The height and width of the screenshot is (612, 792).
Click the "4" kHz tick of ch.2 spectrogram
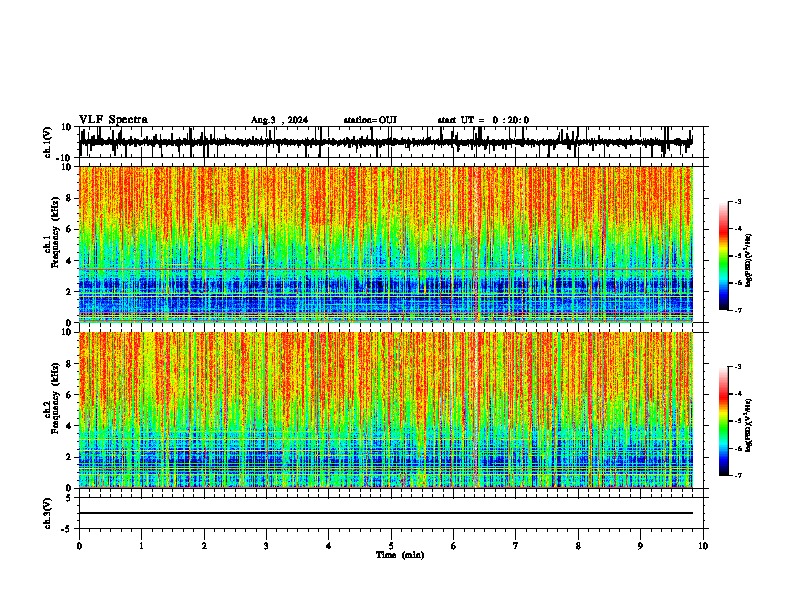click(69, 426)
